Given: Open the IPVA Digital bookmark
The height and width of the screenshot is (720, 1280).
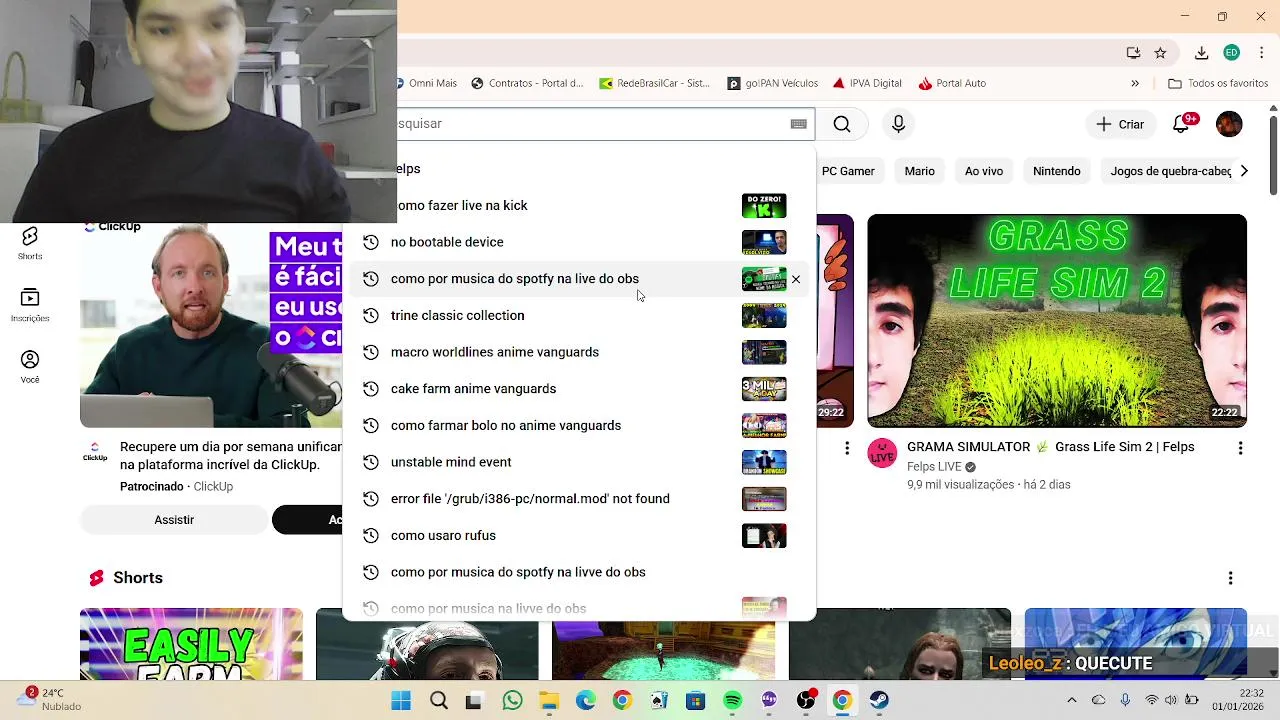Looking at the screenshot, I should [x=866, y=83].
